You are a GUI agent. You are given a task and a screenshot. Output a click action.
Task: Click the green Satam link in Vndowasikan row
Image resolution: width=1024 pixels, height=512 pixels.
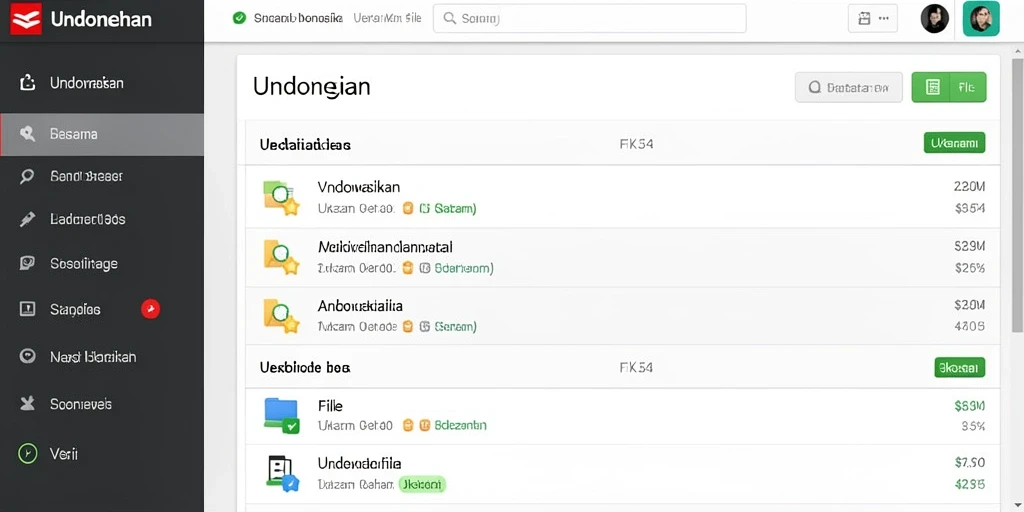pyautogui.click(x=455, y=209)
